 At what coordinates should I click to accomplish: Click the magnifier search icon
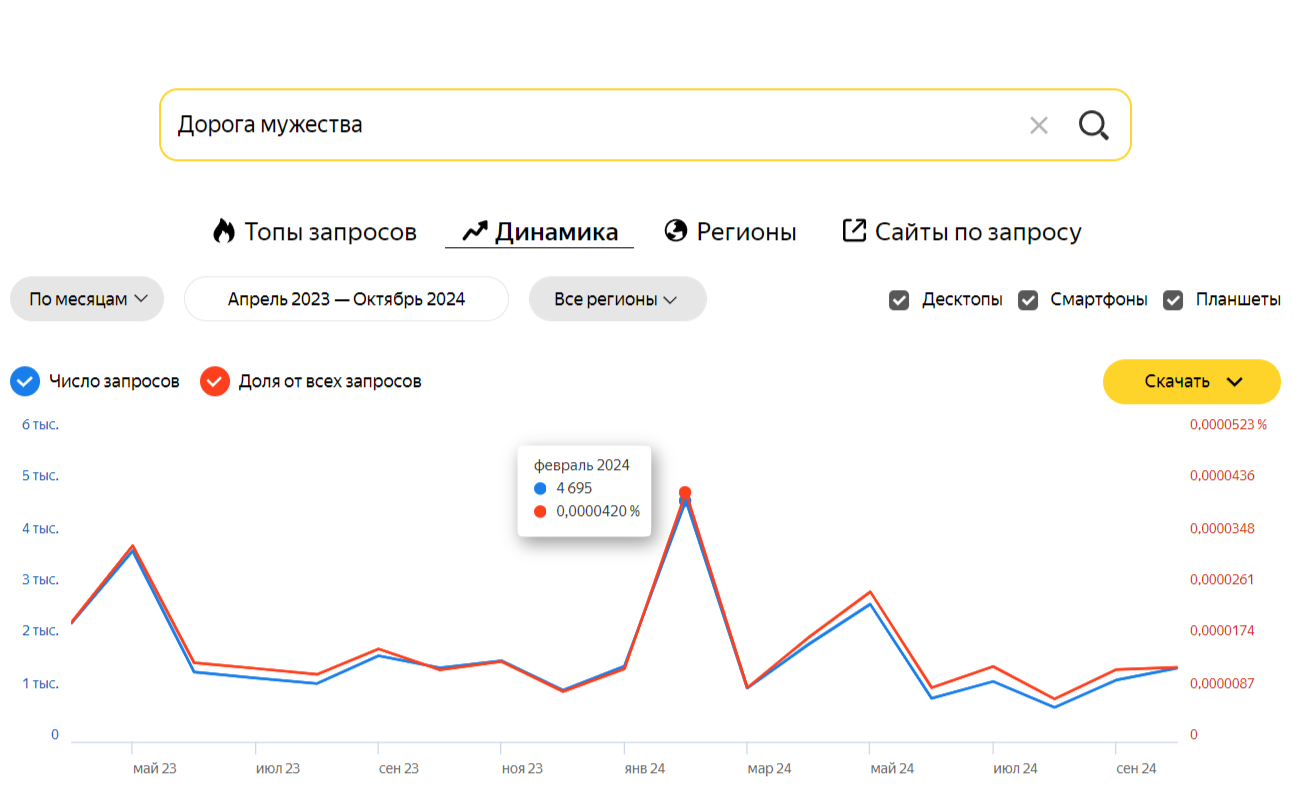tap(1094, 125)
